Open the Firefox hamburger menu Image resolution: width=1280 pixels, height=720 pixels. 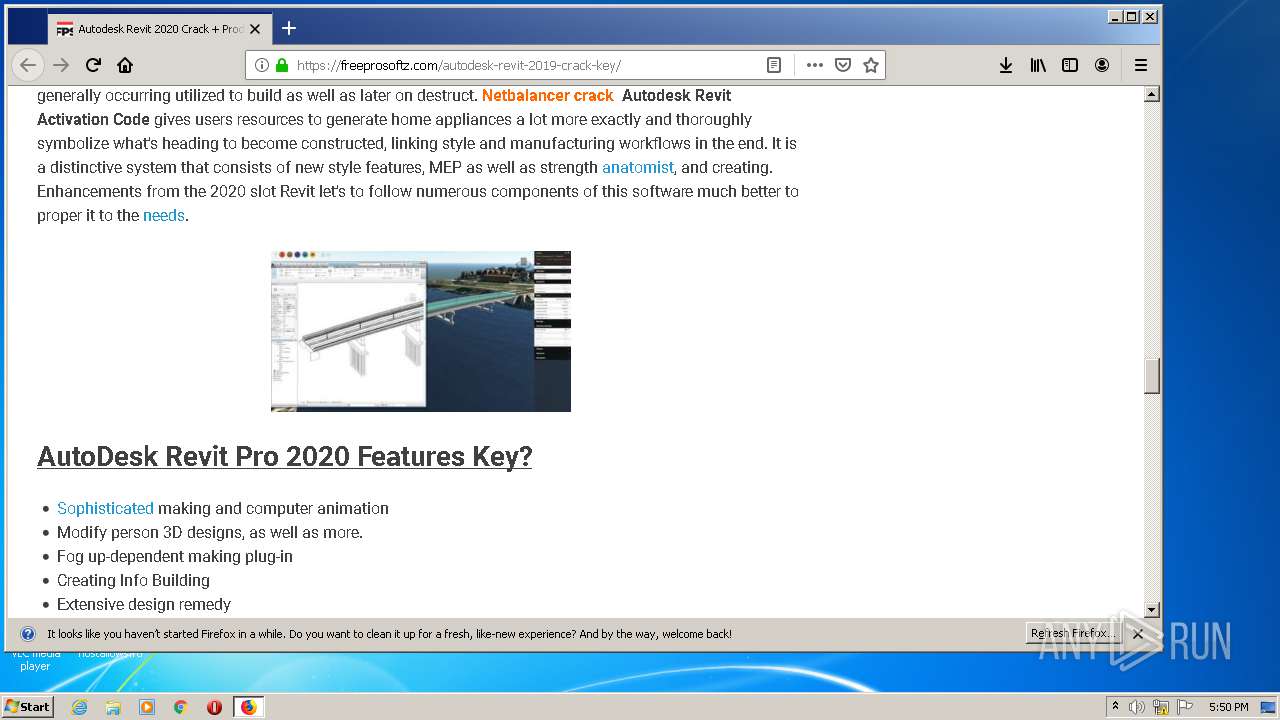(1141, 65)
